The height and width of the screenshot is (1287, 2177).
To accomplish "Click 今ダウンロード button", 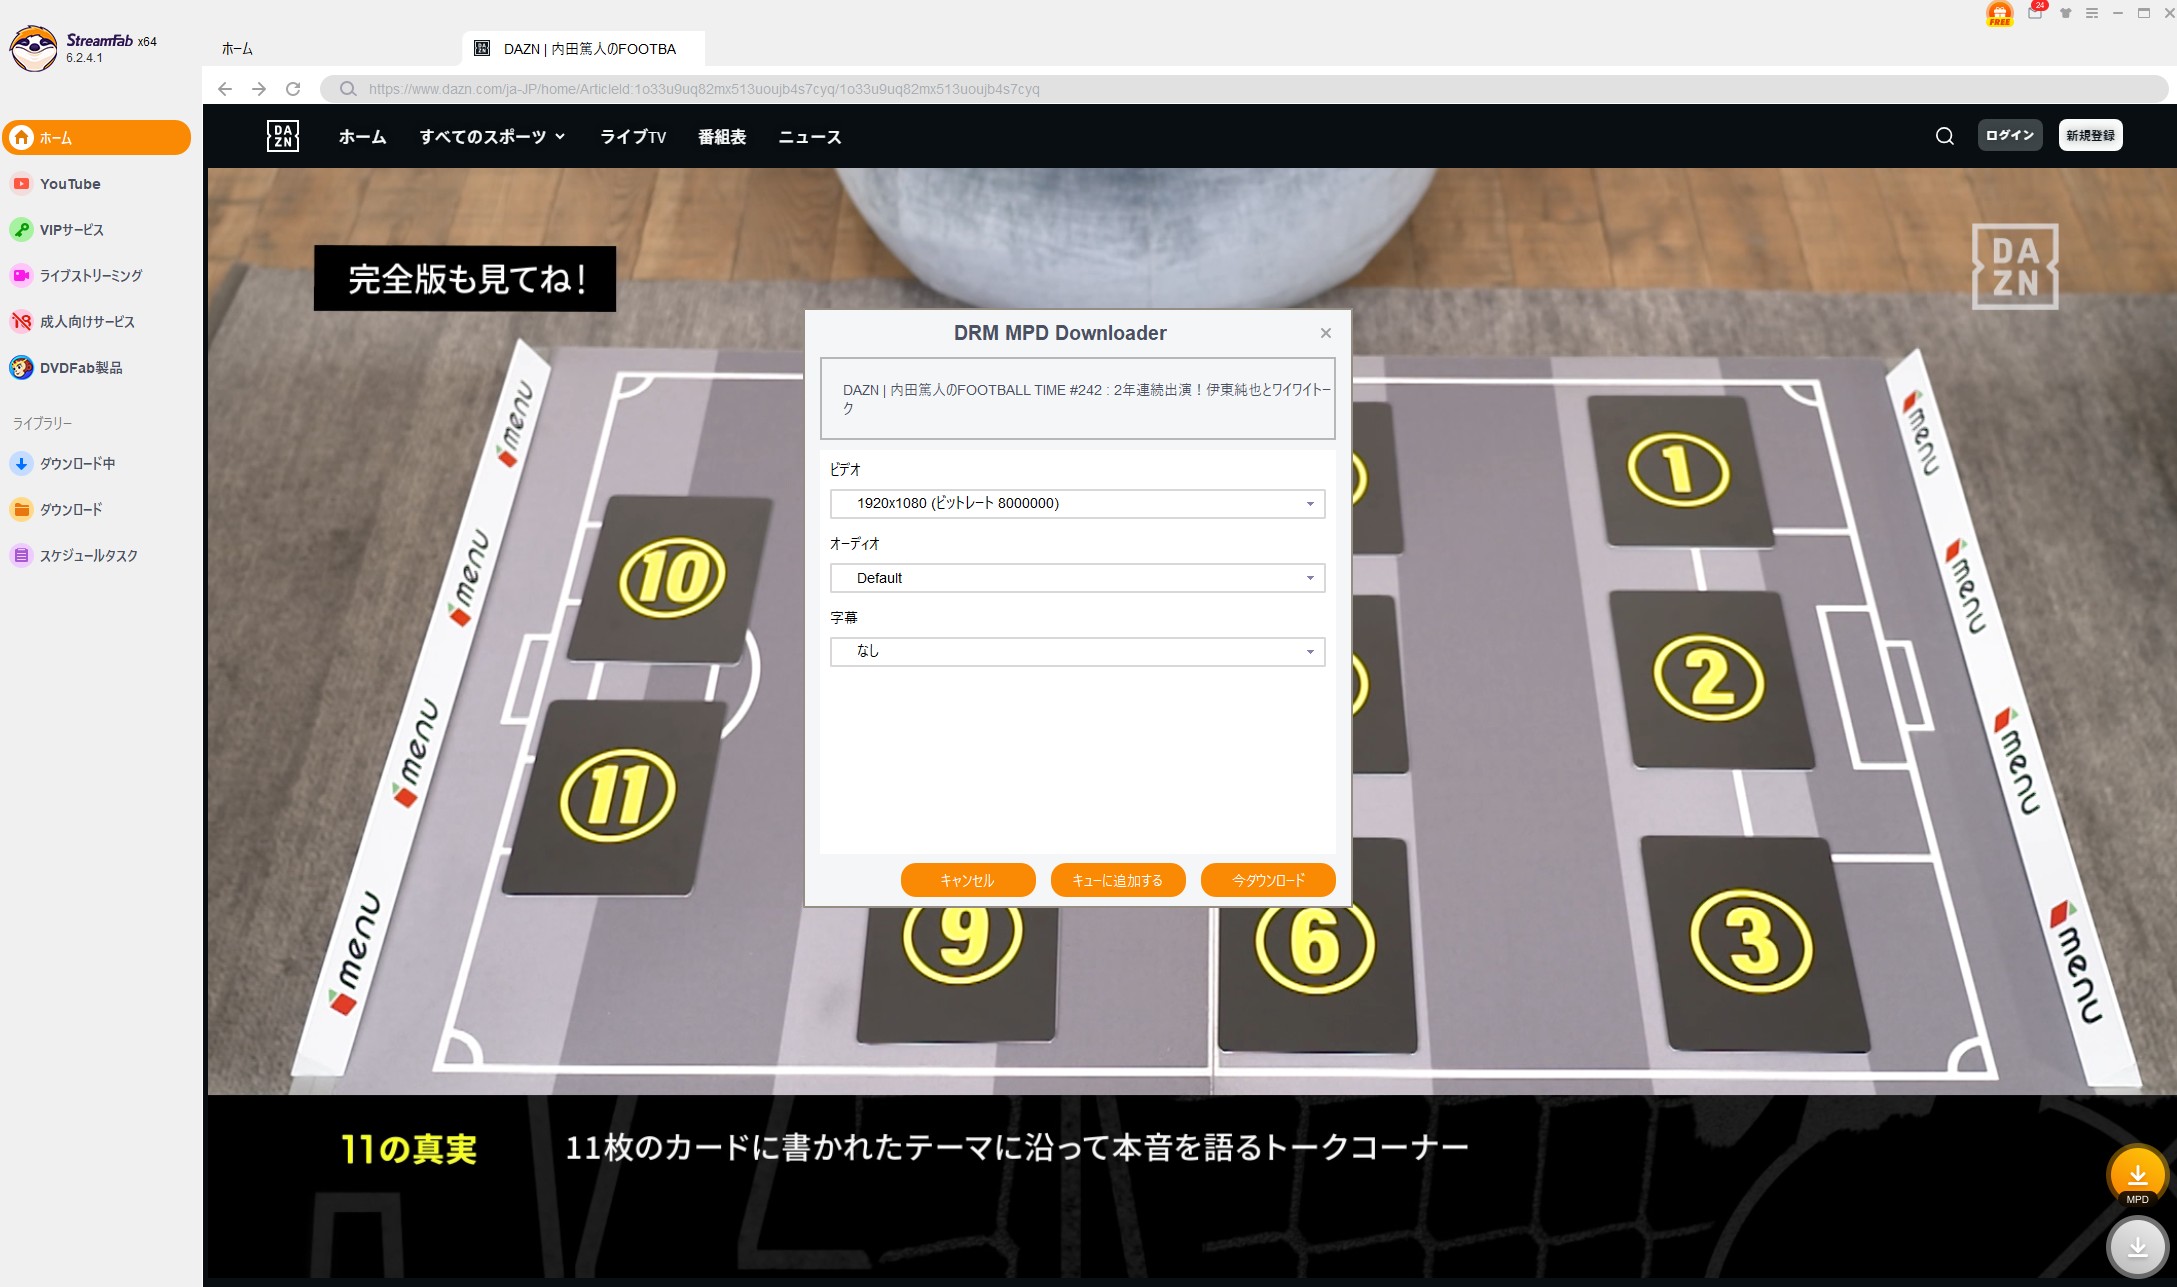I will (x=1268, y=880).
